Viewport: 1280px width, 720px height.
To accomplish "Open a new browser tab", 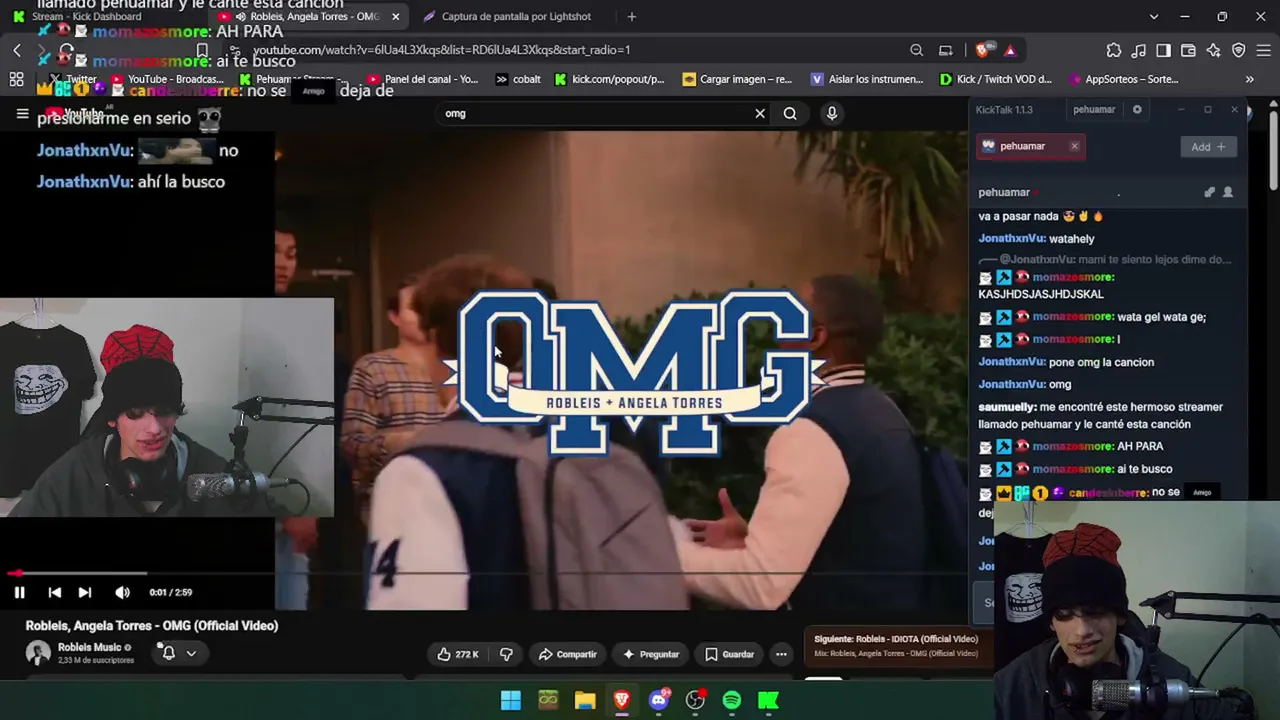I will pyautogui.click(x=631, y=17).
